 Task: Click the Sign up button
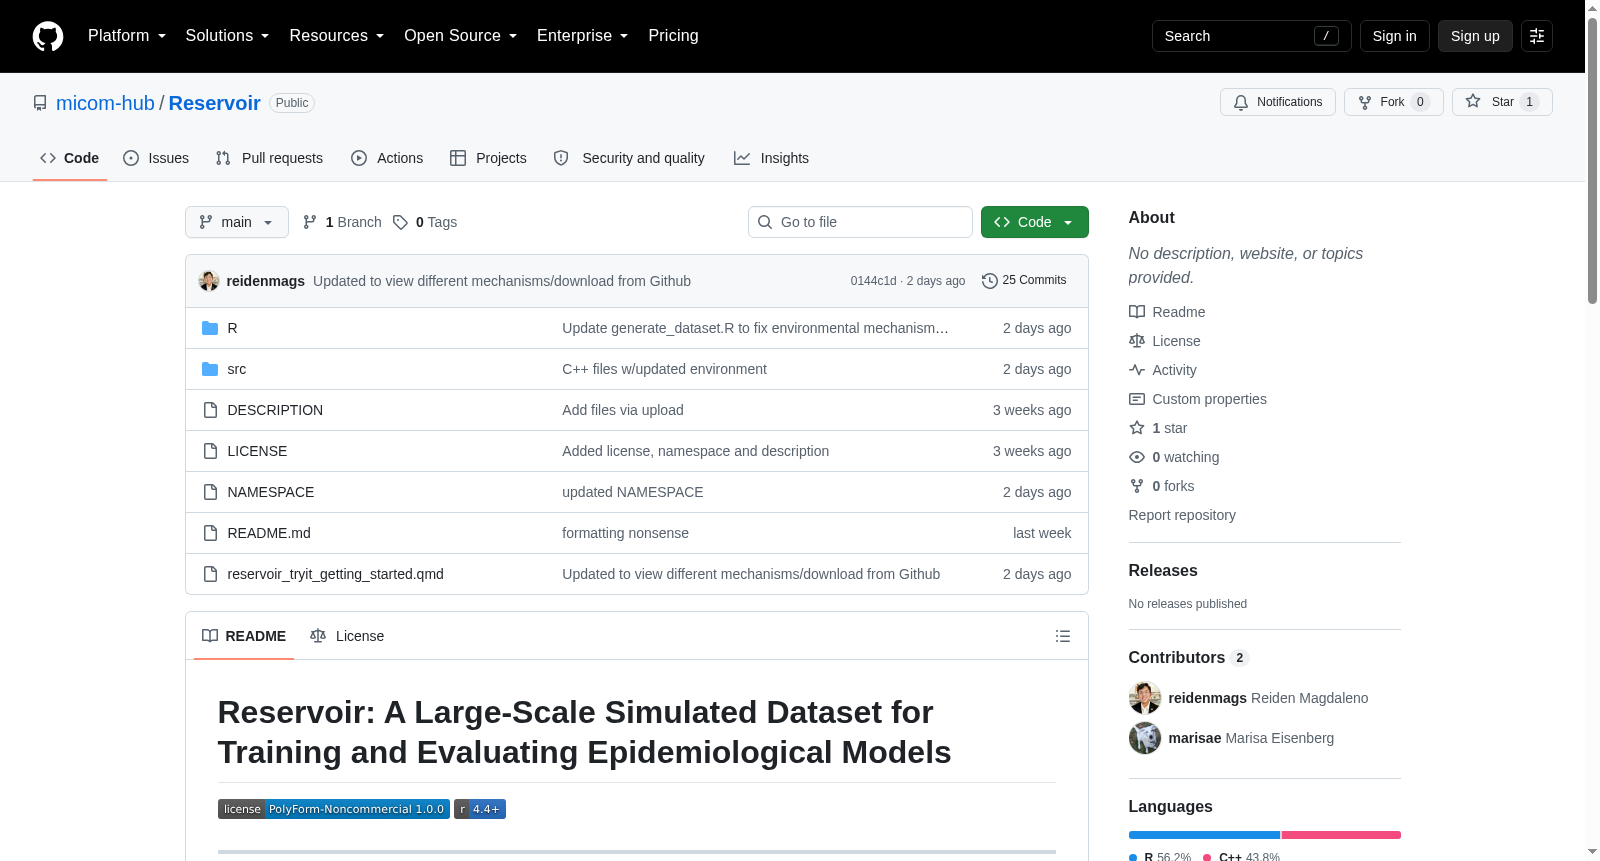click(1475, 36)
